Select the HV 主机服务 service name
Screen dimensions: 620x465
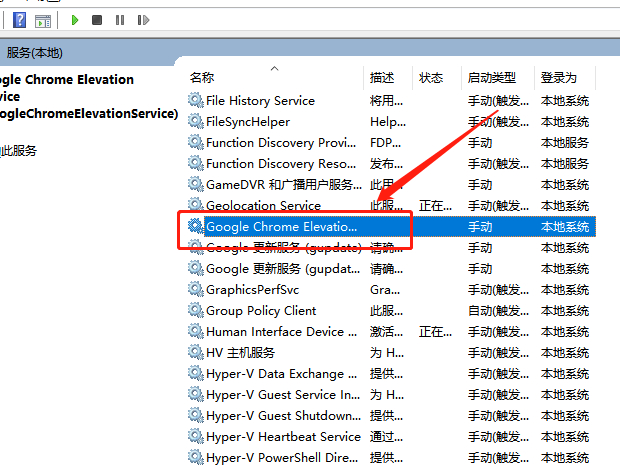click(240, 353)
